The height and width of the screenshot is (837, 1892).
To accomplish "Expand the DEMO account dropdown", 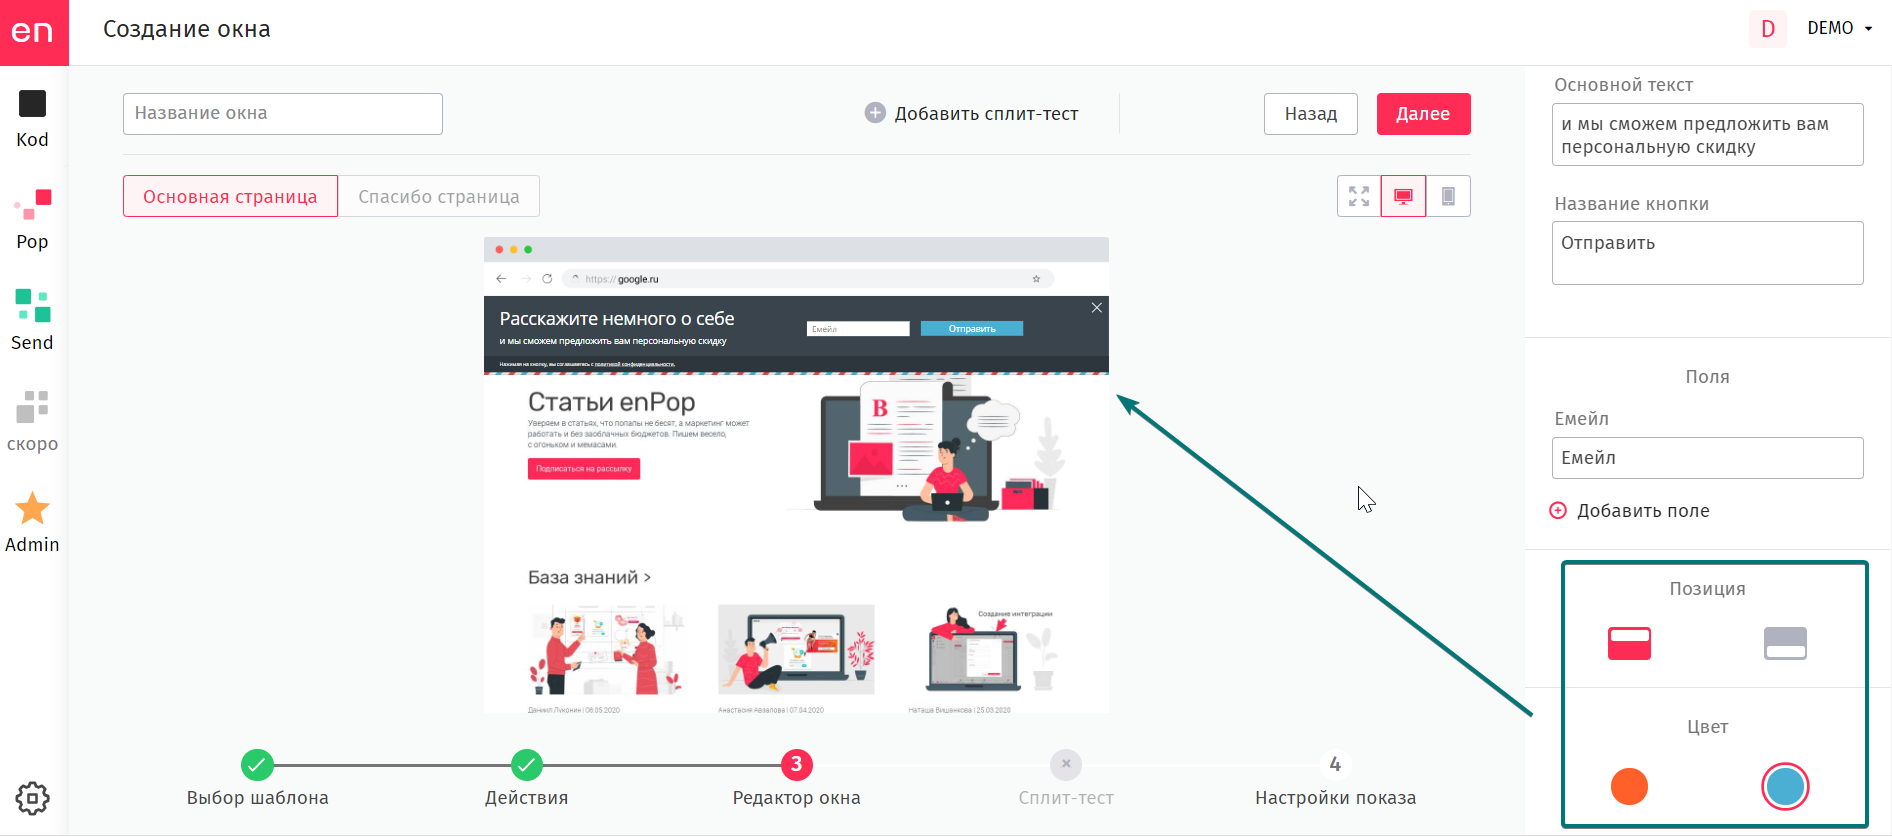I will (x=1840, y=29).
